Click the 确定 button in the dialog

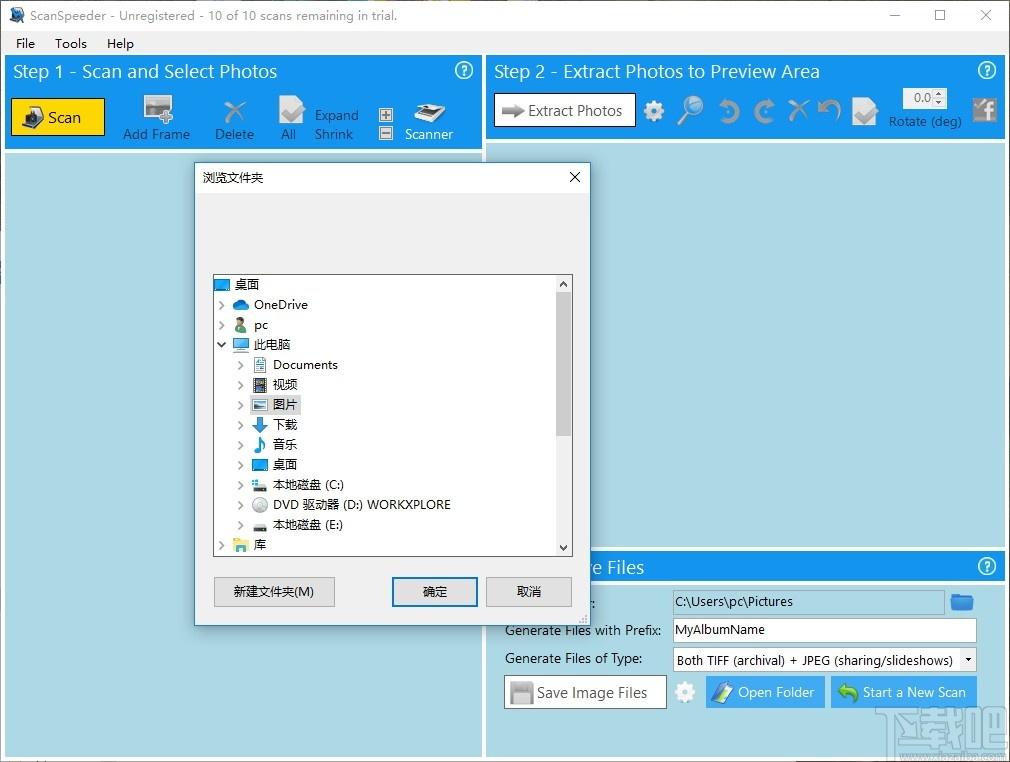pyautogui.click(x=435, y=591)
